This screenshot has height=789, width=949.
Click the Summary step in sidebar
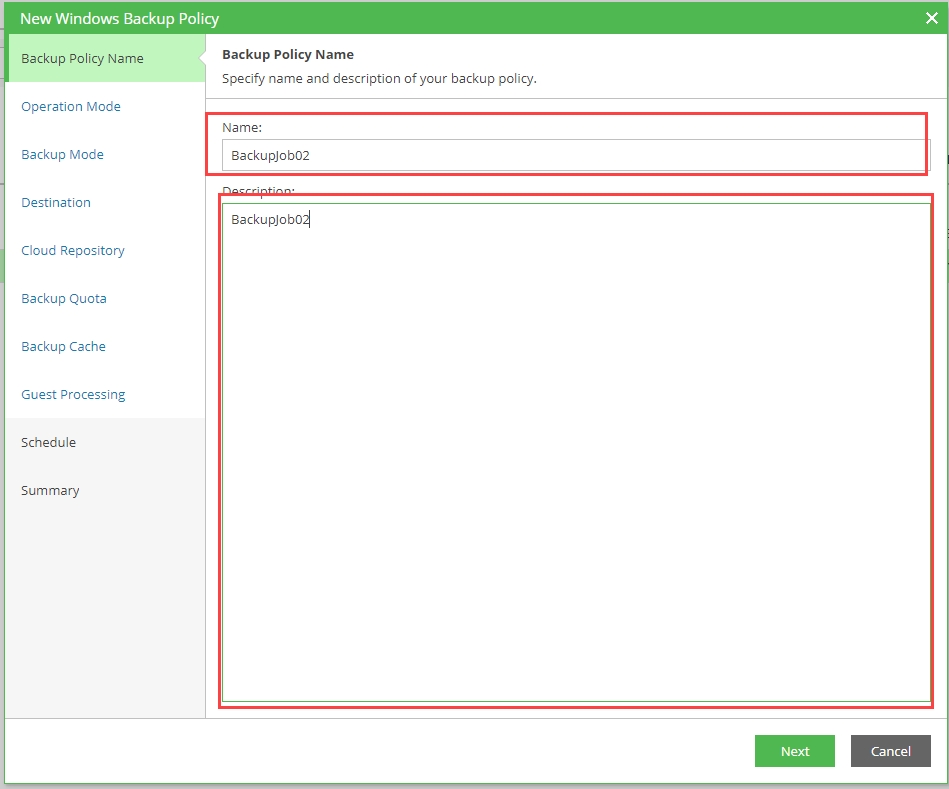point(50,490)
